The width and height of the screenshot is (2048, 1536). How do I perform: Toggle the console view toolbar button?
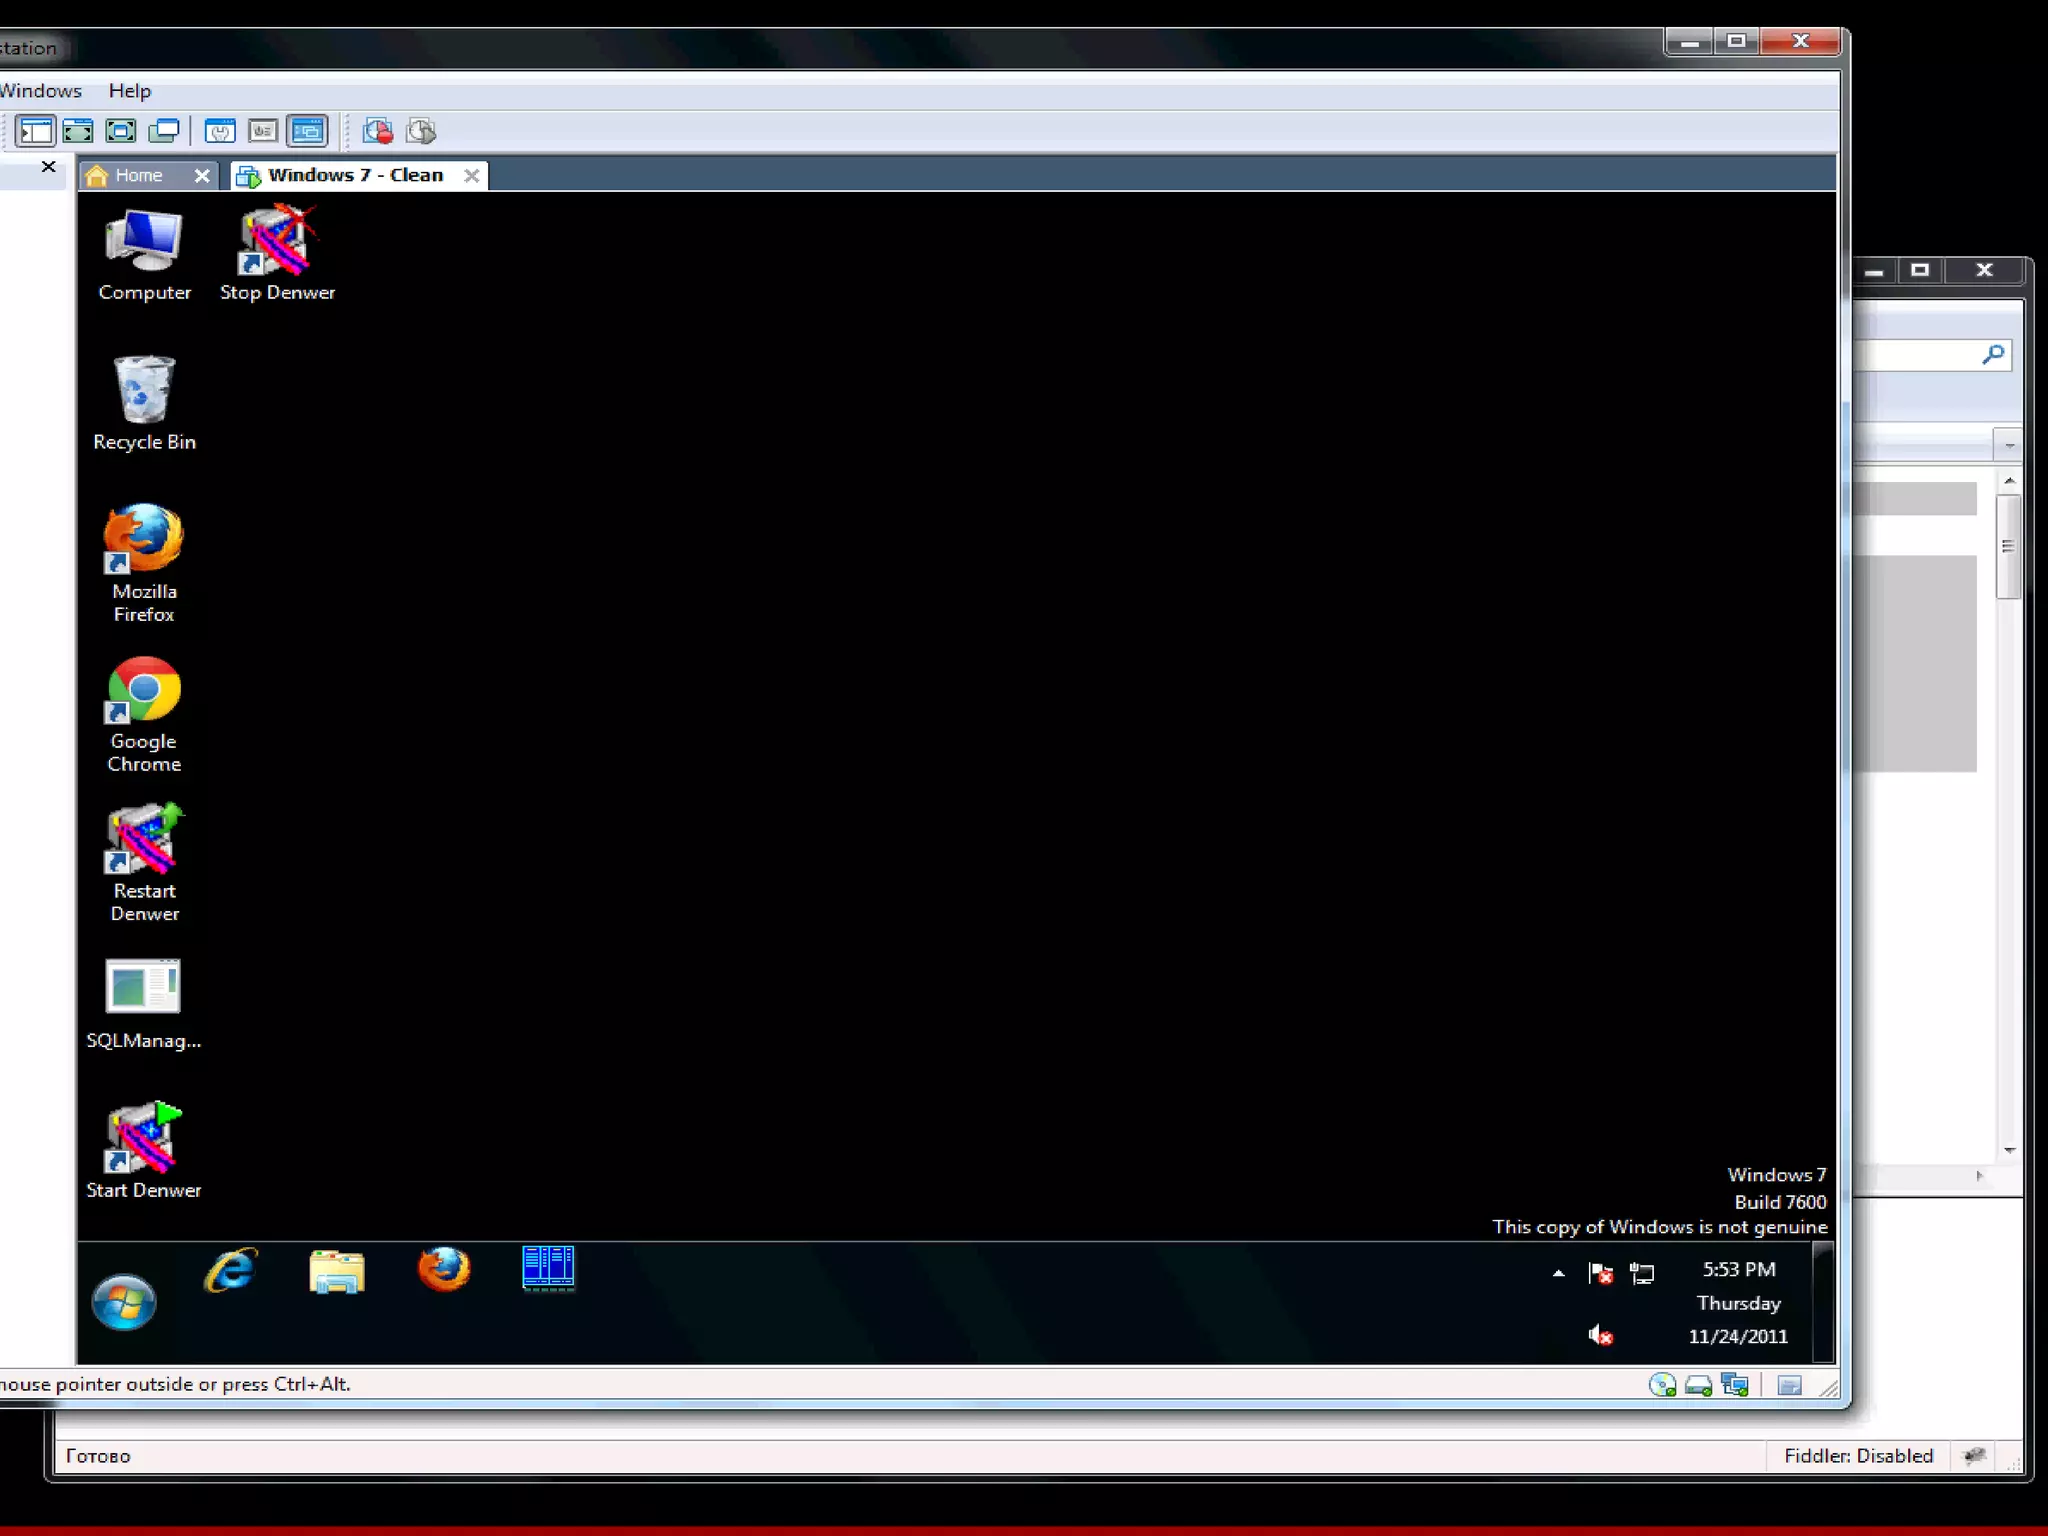(307, 131)
